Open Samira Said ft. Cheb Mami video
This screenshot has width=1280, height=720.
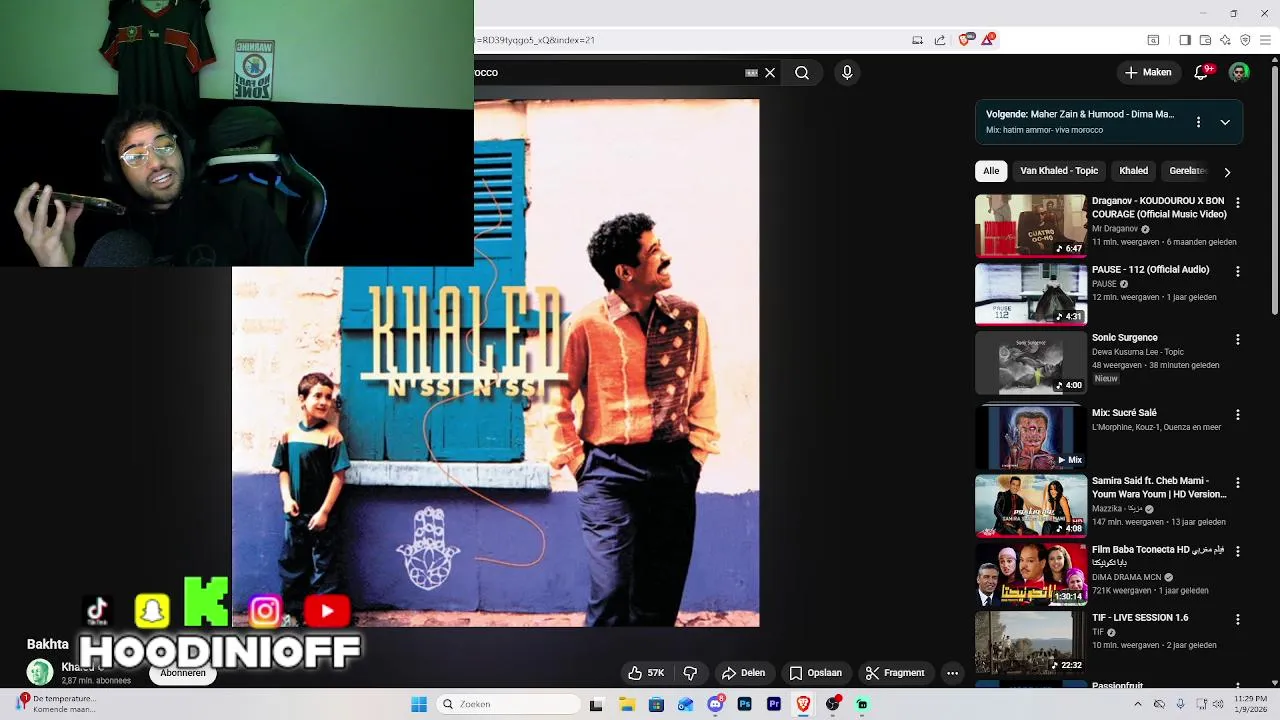click(x=1031, y=506)
